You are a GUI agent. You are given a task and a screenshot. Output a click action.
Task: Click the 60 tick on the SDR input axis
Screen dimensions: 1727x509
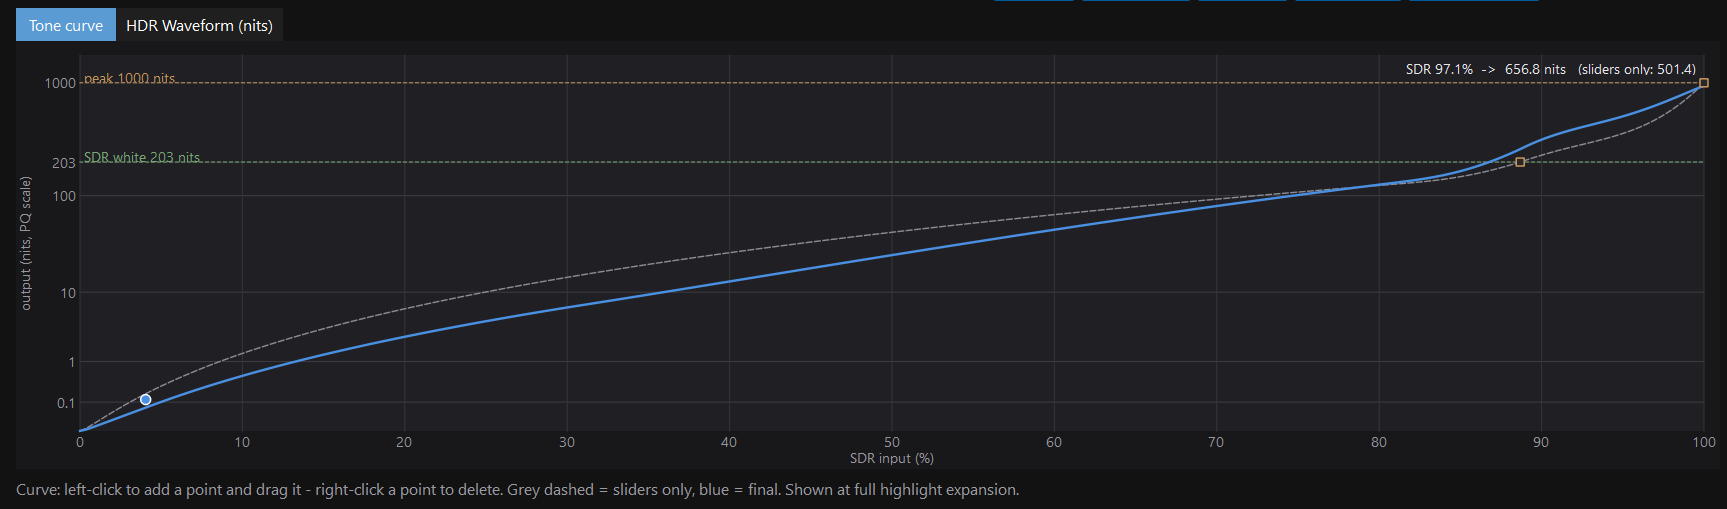(x=1054, y=442)
